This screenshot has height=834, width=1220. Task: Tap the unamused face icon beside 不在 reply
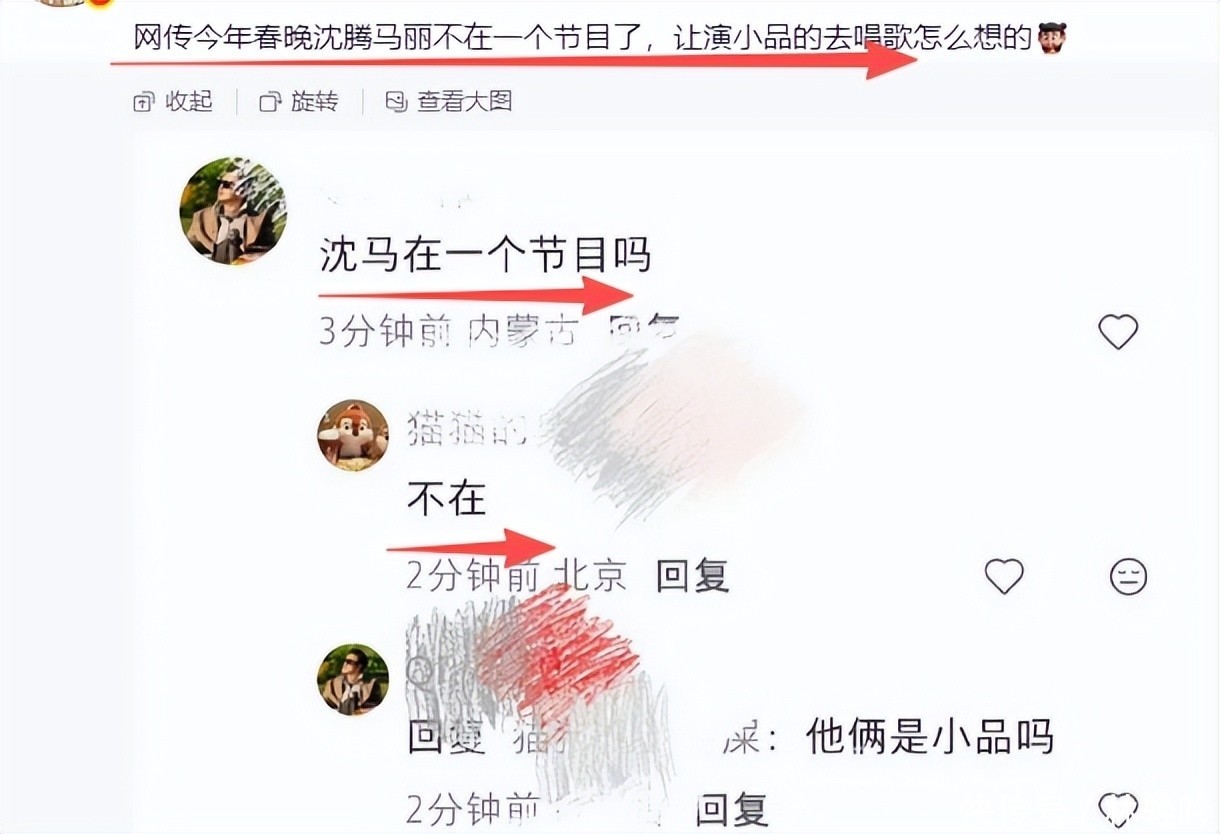tap(1129, 577)
